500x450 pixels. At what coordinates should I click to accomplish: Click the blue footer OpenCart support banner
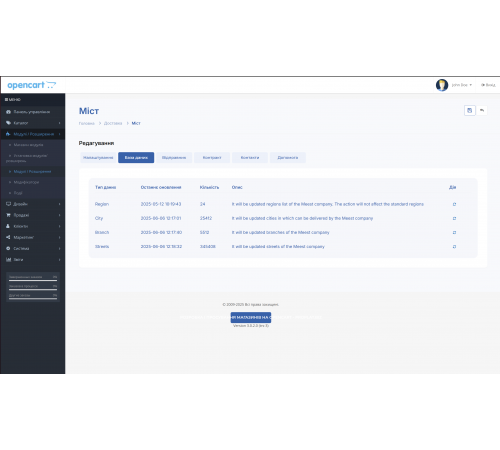tap(251, 317)
